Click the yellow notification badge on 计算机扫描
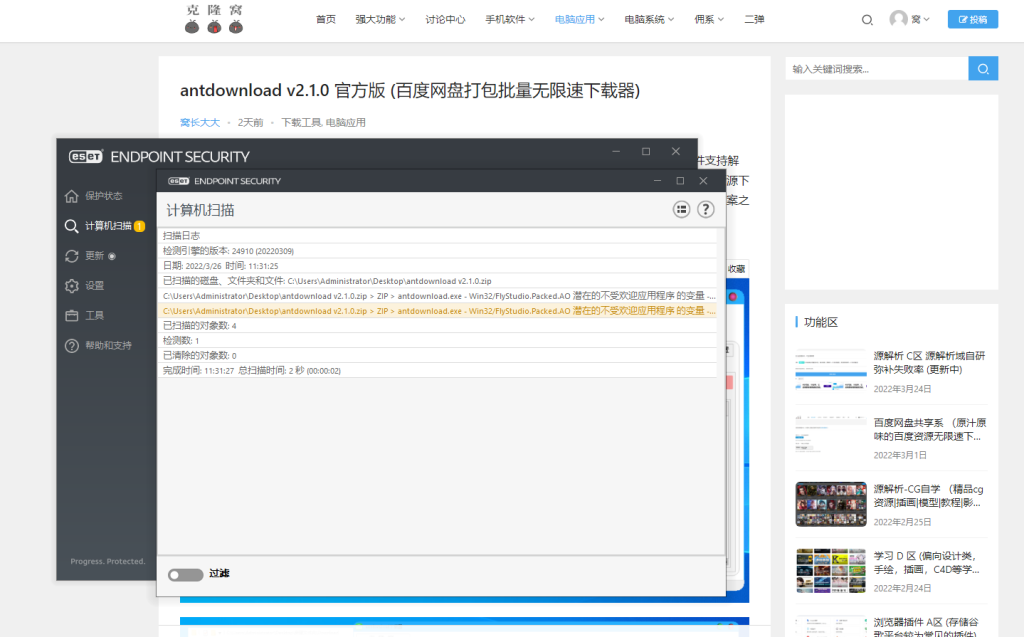The image size is (1024, 637). tap(139, 226)
